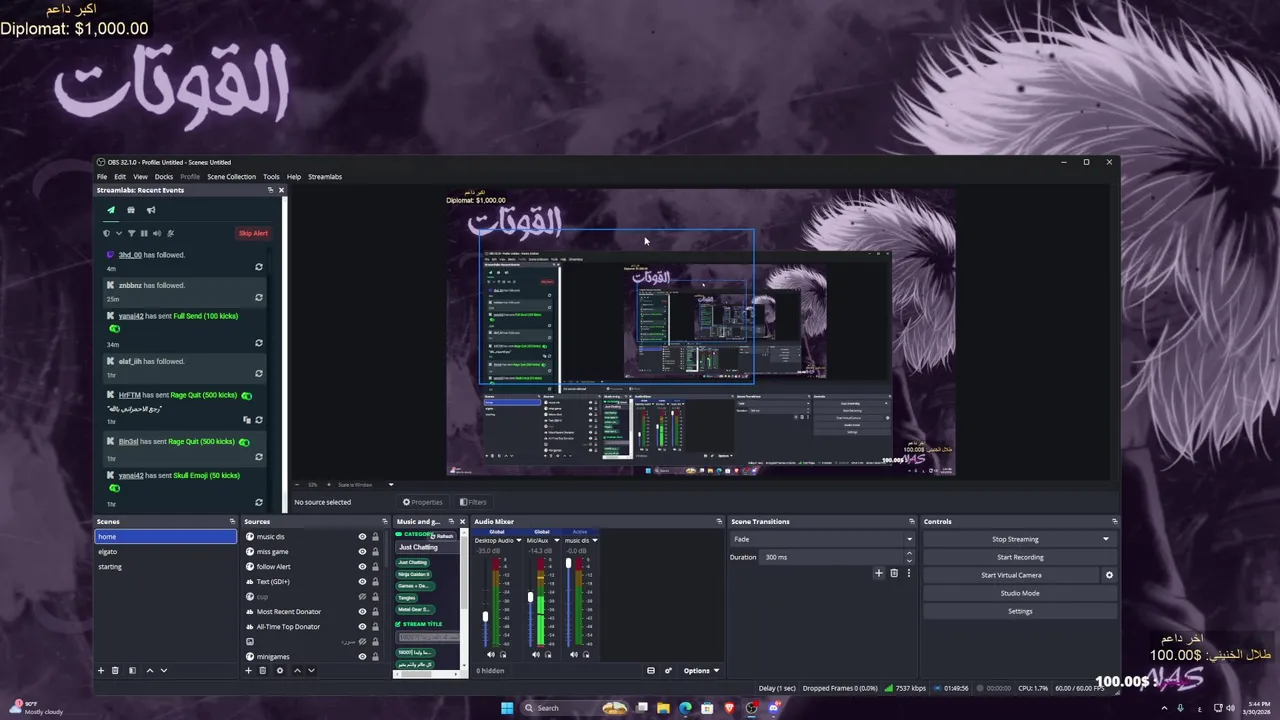Add a new scene with plus icon
This screenshot has width=1280, height=720.
(x=100, y=670)
